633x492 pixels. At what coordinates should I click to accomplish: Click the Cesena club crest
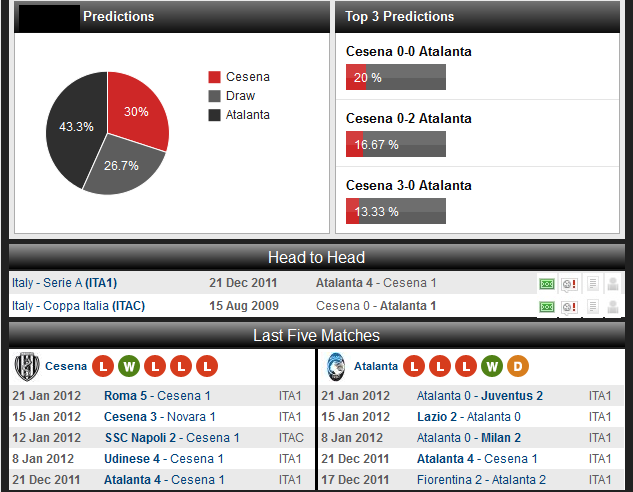[26, 367]
